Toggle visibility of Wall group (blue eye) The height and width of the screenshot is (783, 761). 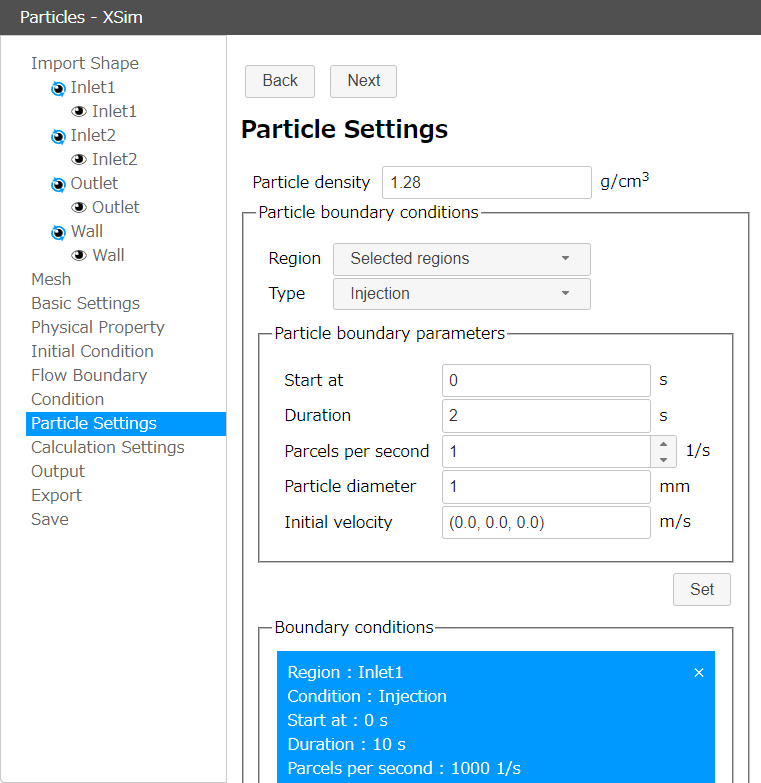click(58, 232)
